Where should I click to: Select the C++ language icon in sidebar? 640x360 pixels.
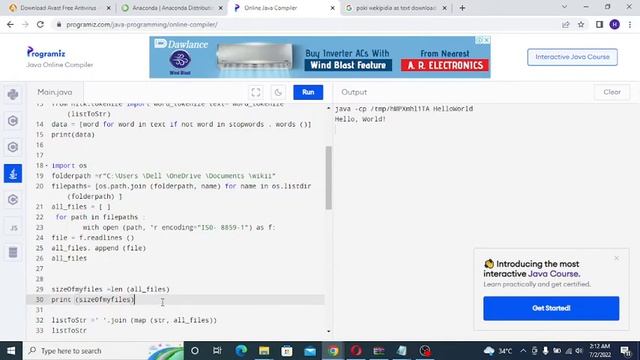(13, 147)
